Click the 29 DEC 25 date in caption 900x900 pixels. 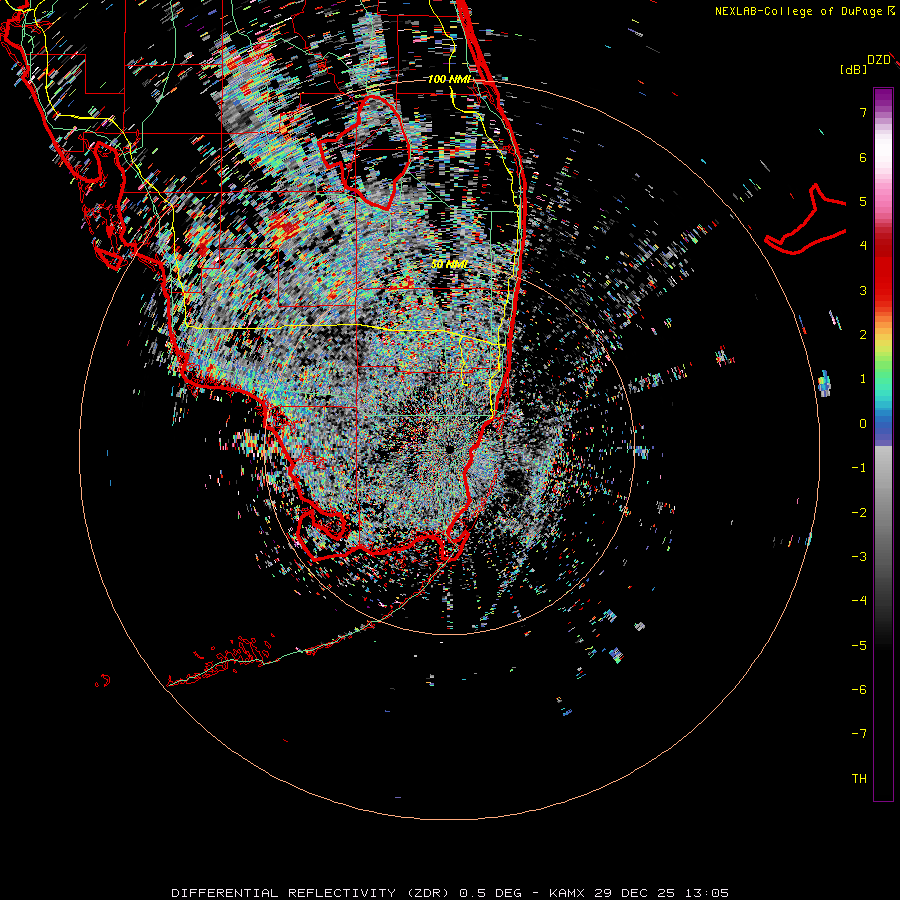coord(634,893)
